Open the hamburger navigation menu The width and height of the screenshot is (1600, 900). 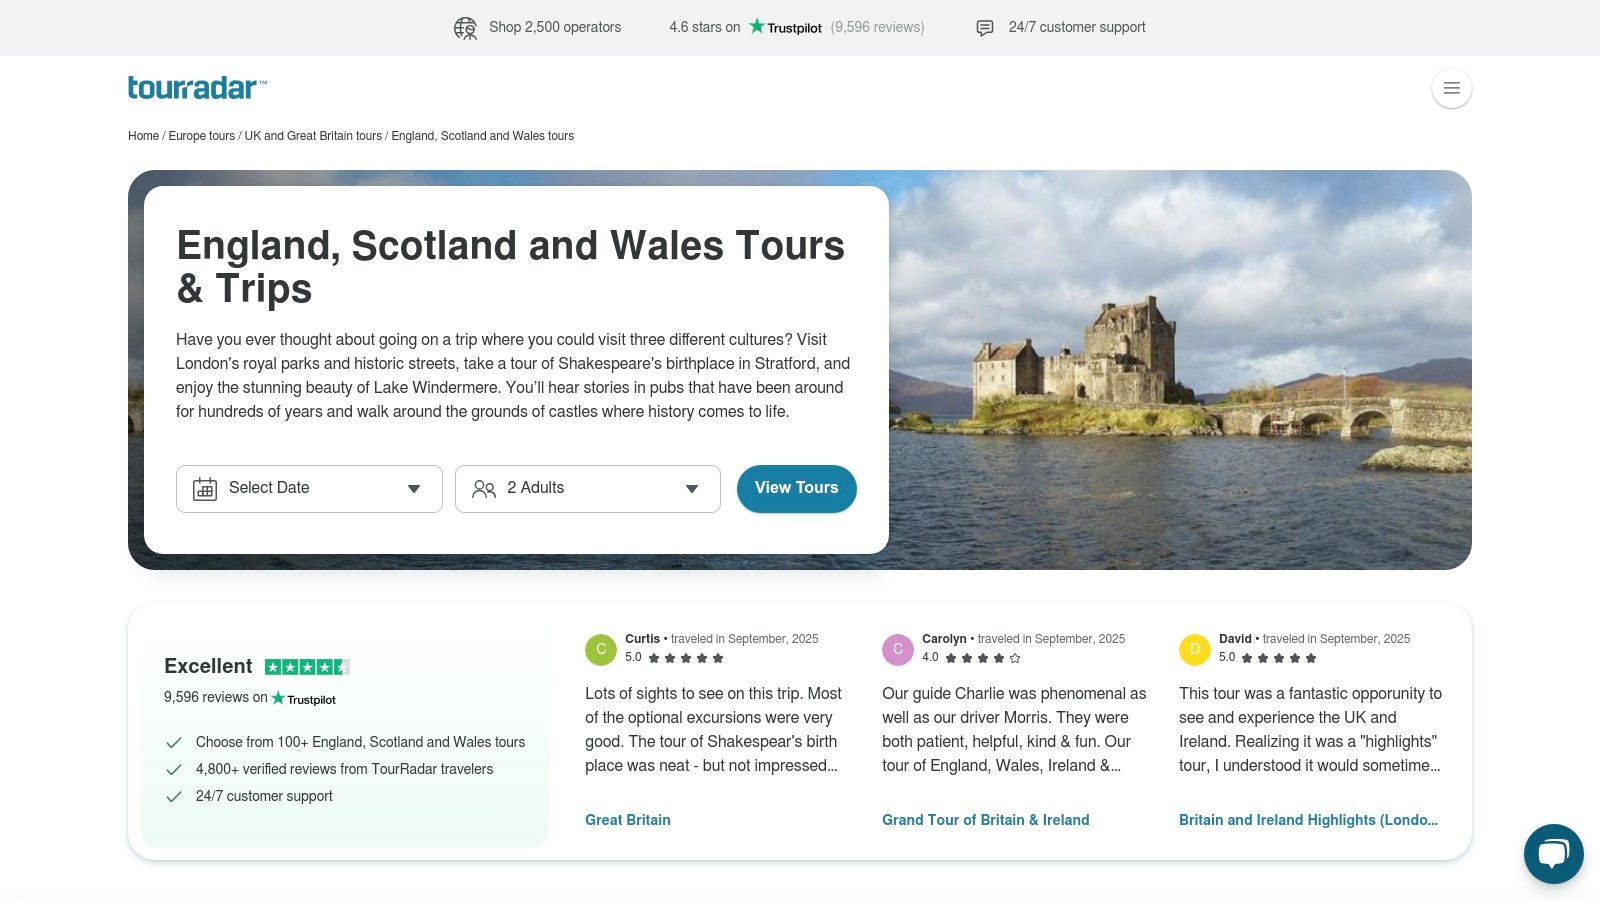tap(1451, 88)
